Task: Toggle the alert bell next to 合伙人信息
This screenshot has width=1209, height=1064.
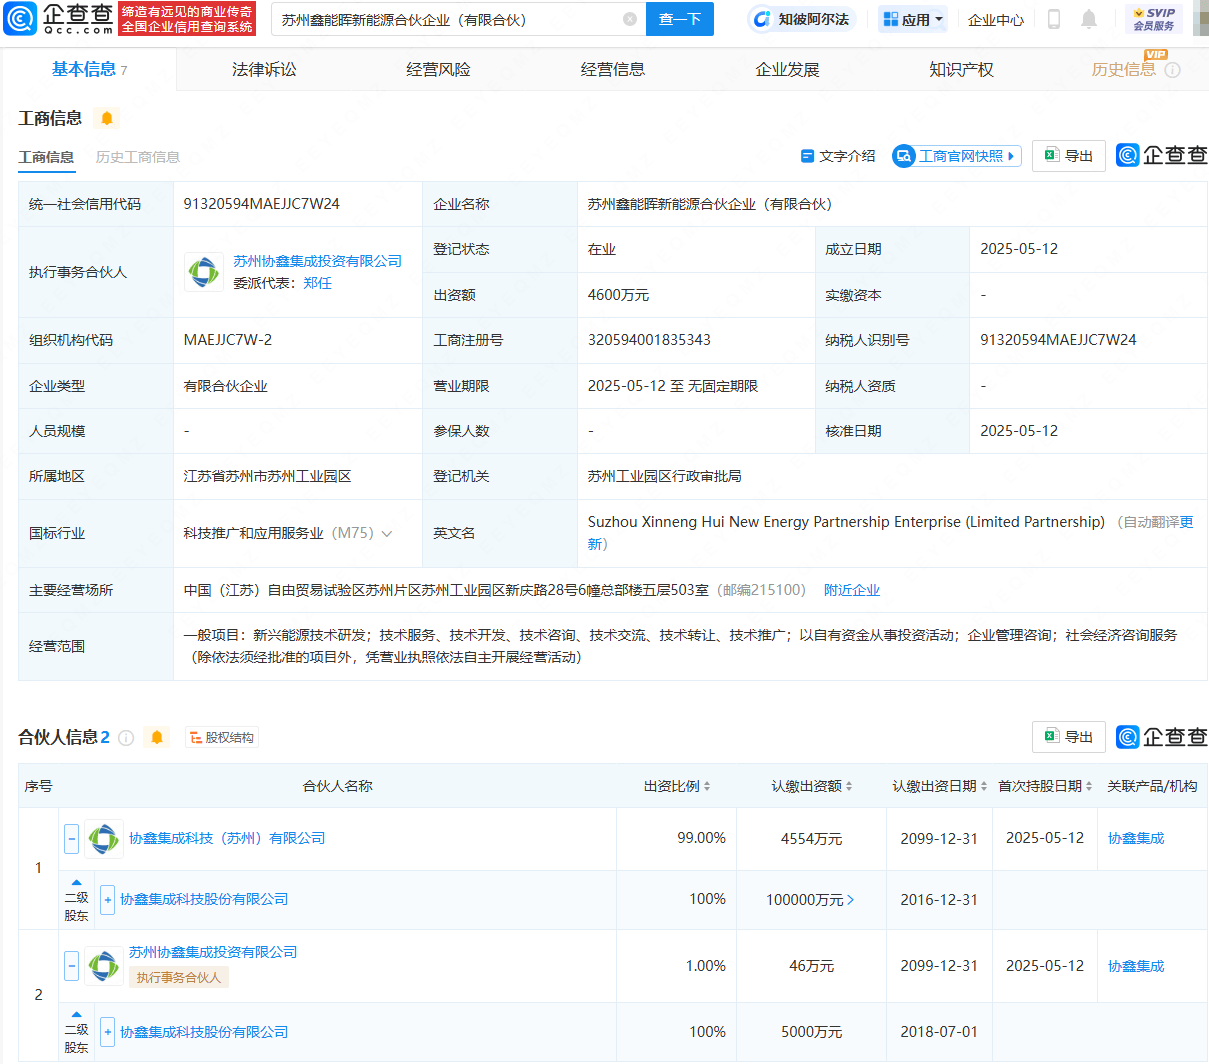Action: [158, 737]
